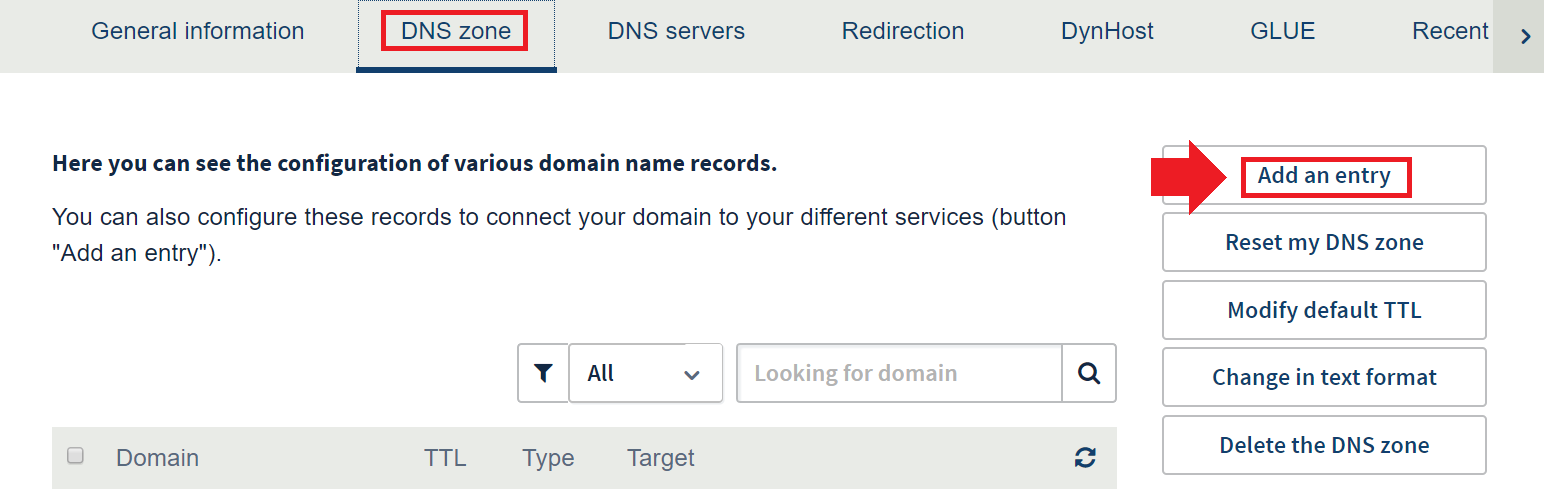
Task: Click Delete the DNS zone button
Action: click(x=1324, y=445)
